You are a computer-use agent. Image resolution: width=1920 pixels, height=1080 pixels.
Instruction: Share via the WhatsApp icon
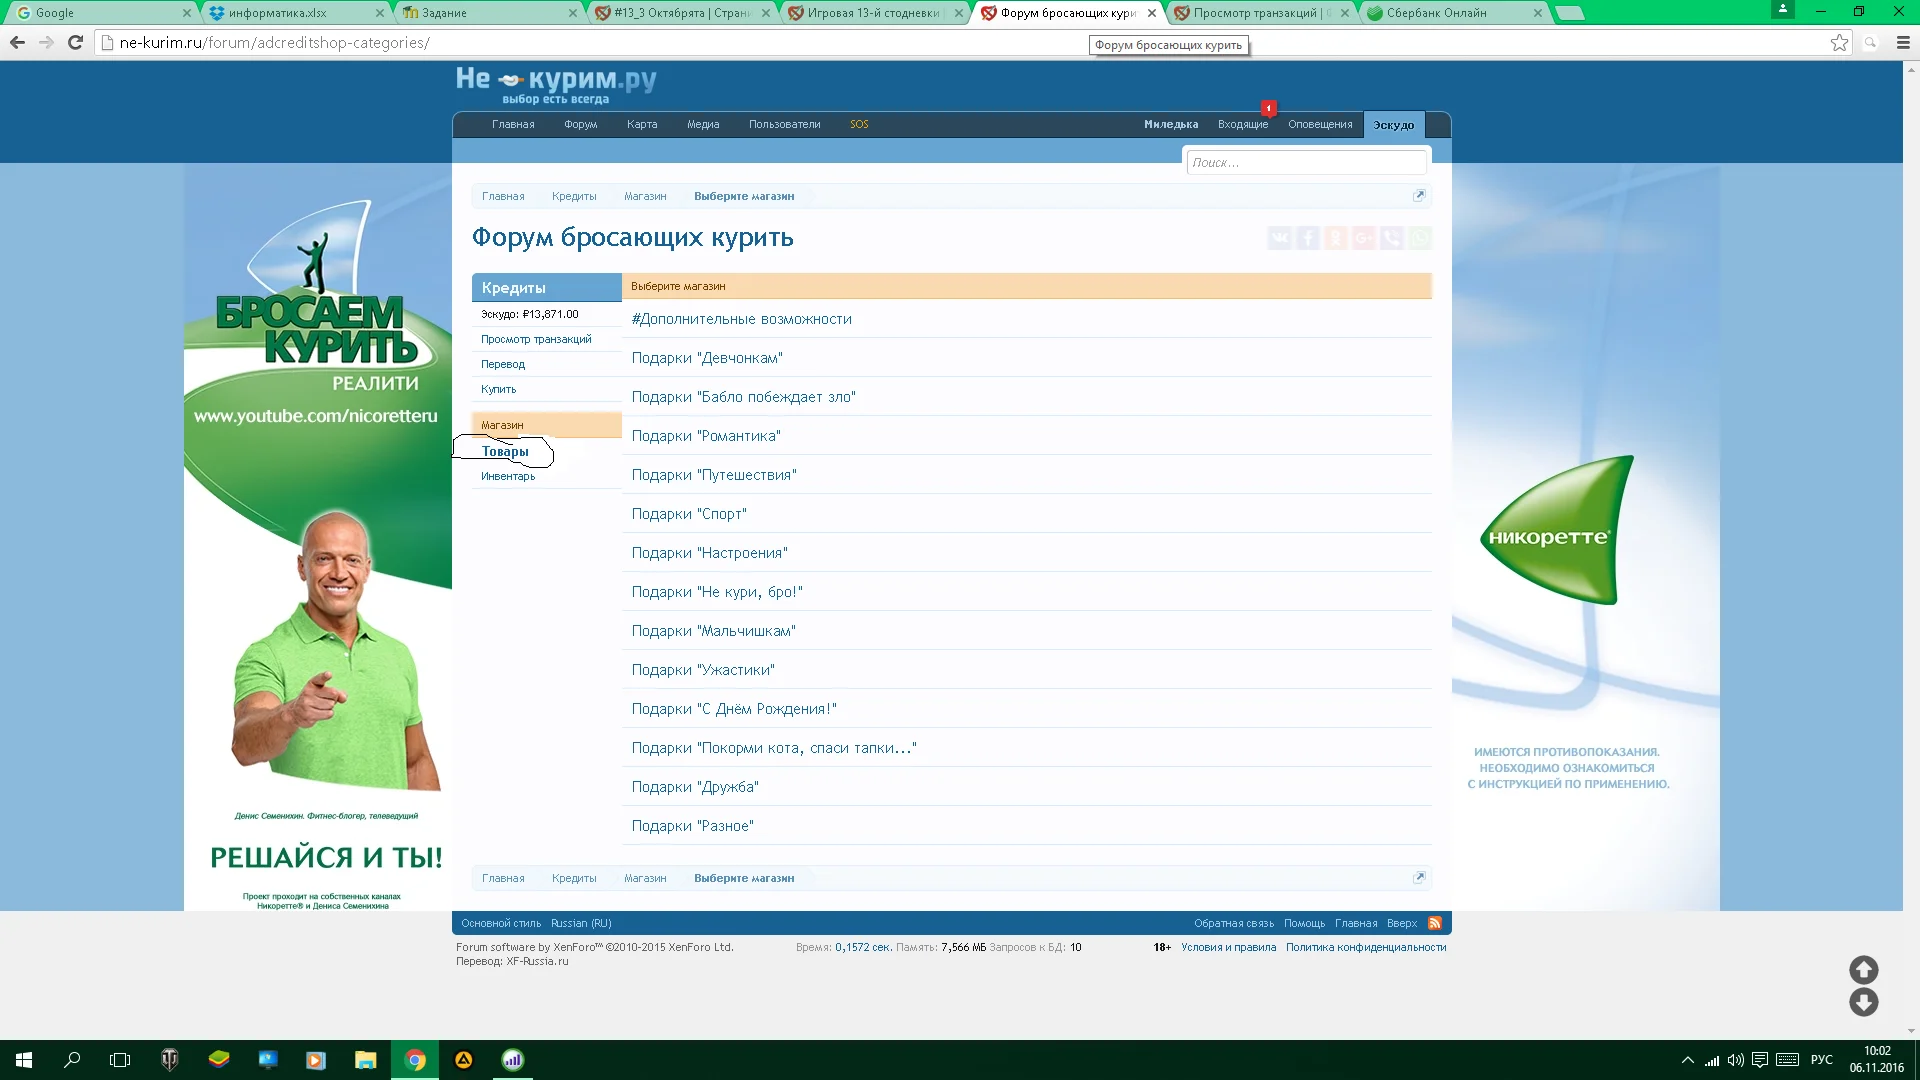point(1419,238)
